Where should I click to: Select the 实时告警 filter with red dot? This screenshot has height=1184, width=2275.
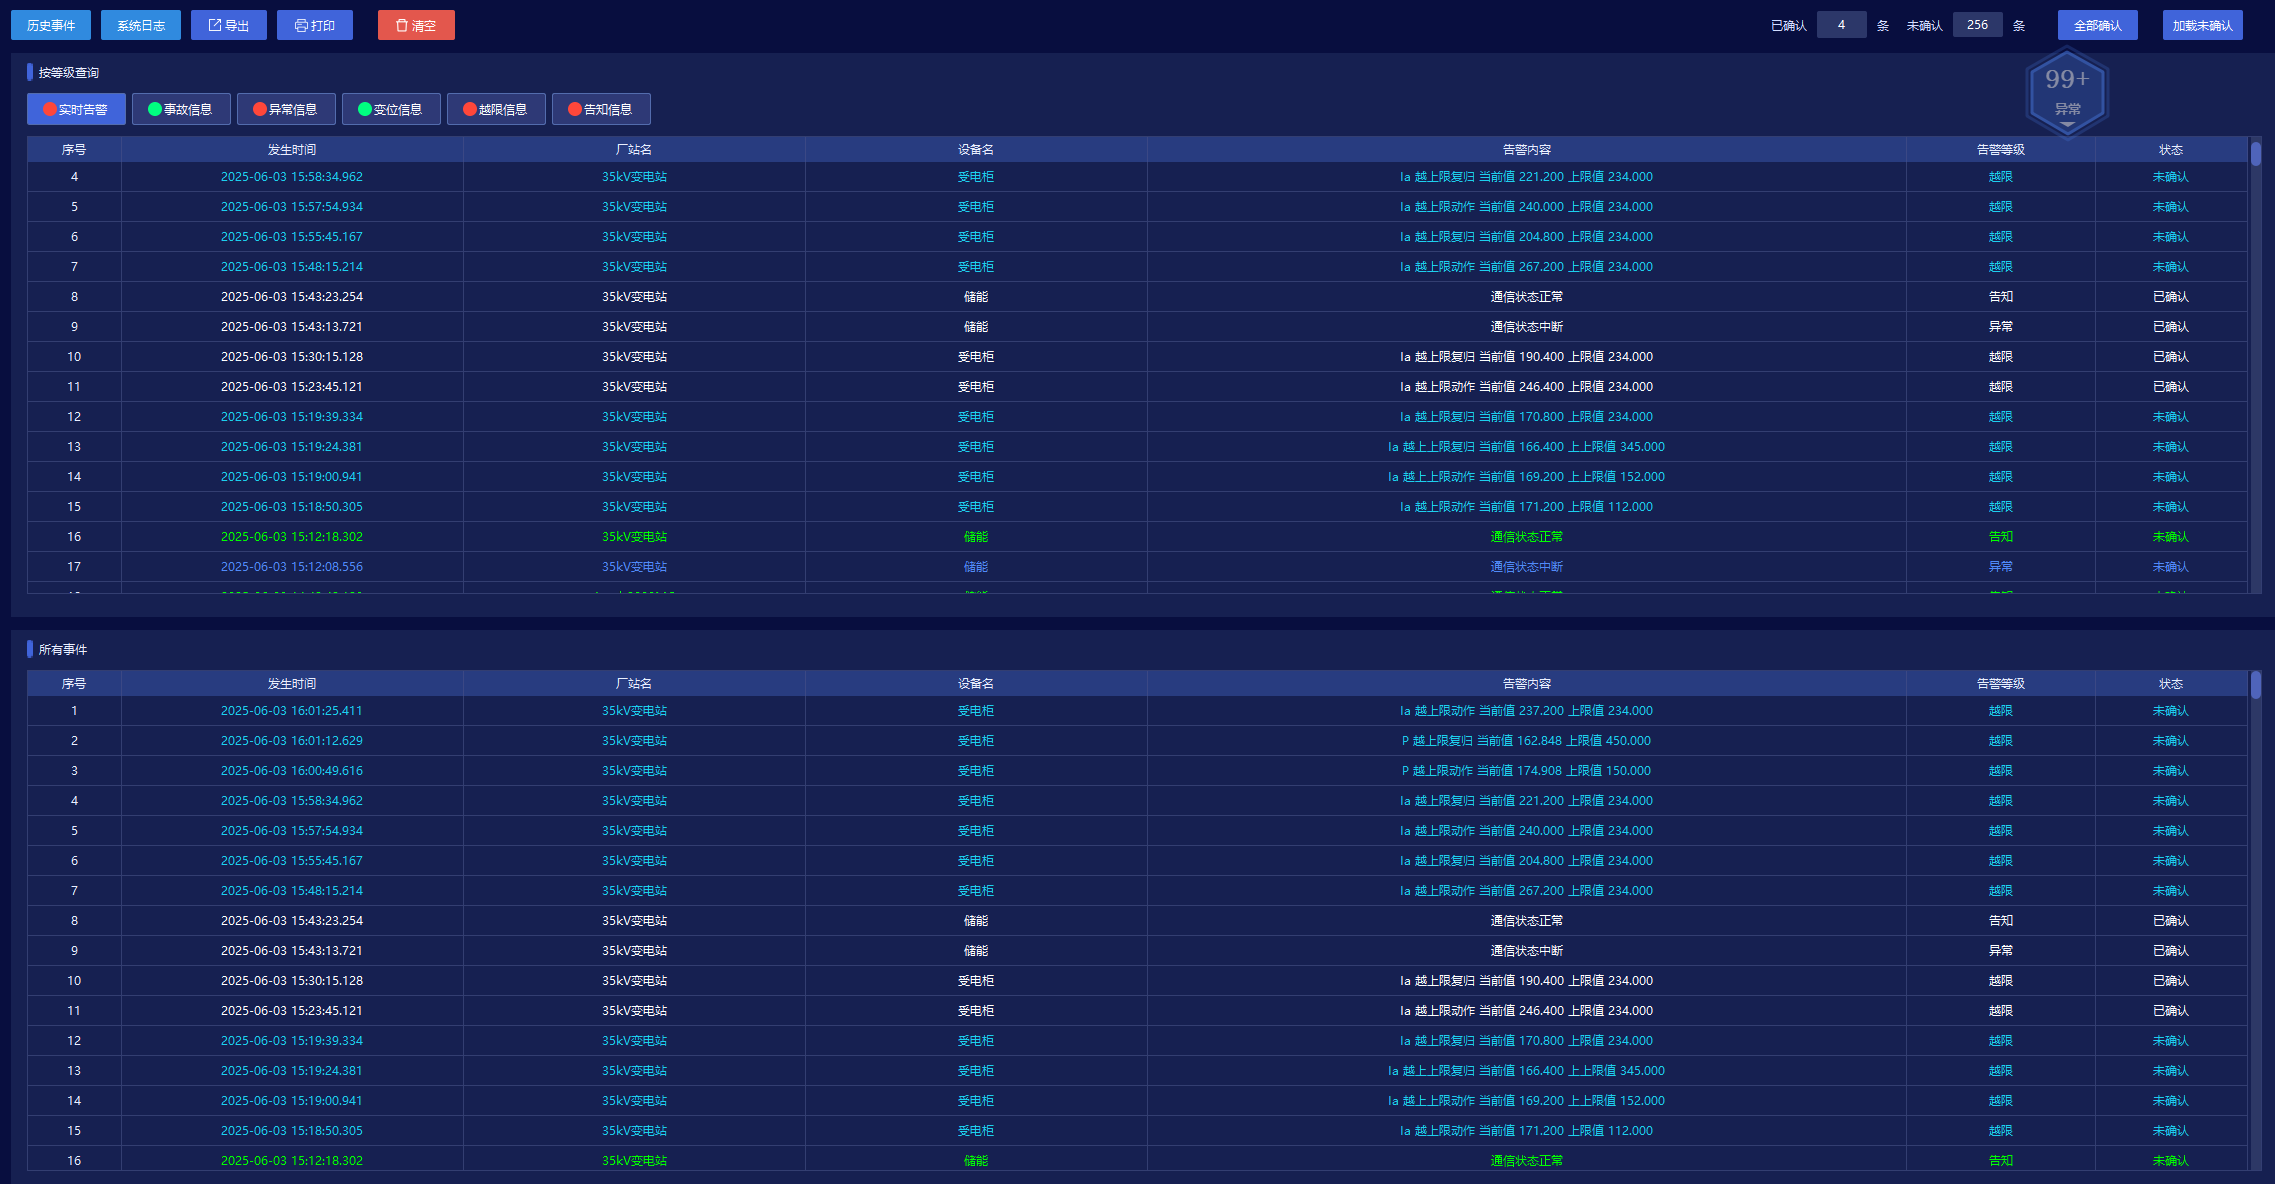pos(76,109)
